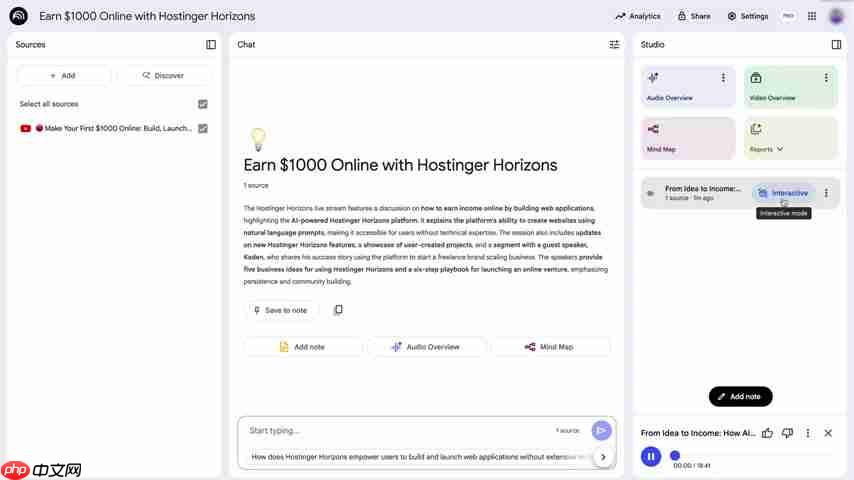
Task: Show next suggested question arrow
Action: click(x=603, y=457)
